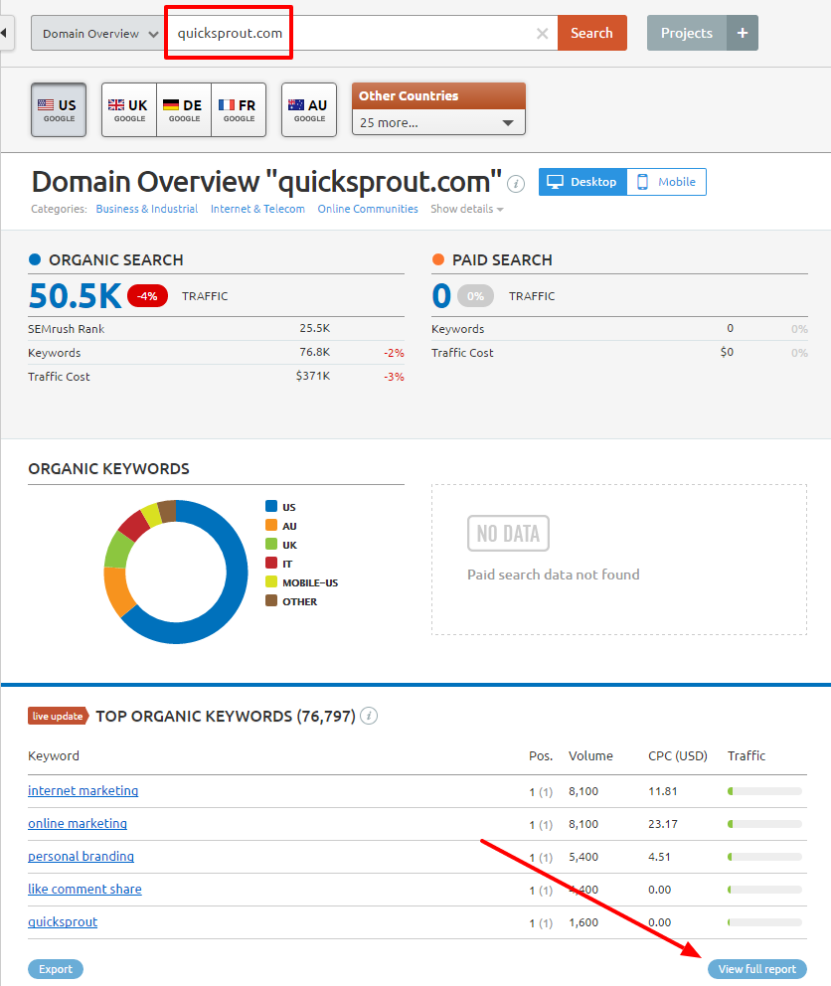Click the Export button

click(x=55, y=969)
